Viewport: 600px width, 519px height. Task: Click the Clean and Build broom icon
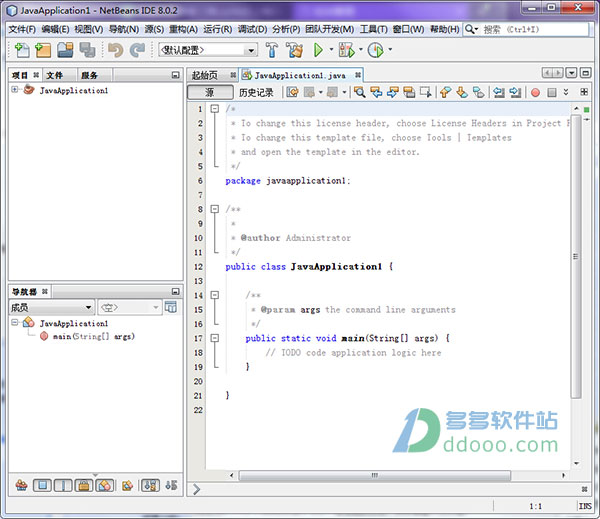click(295, 50)
